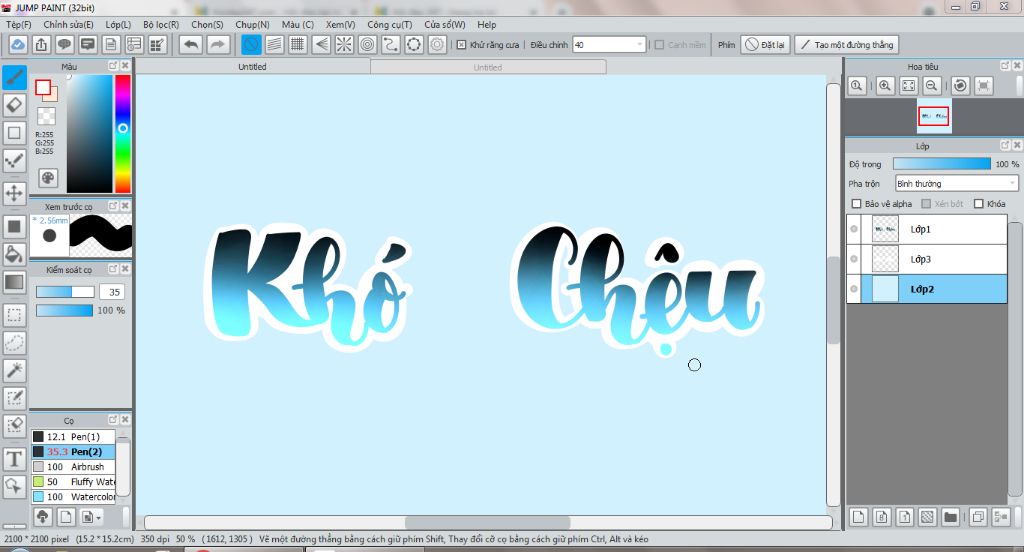Add a new layer folder
This screenshot has width=1024, height=552.
tap(950, 517)
